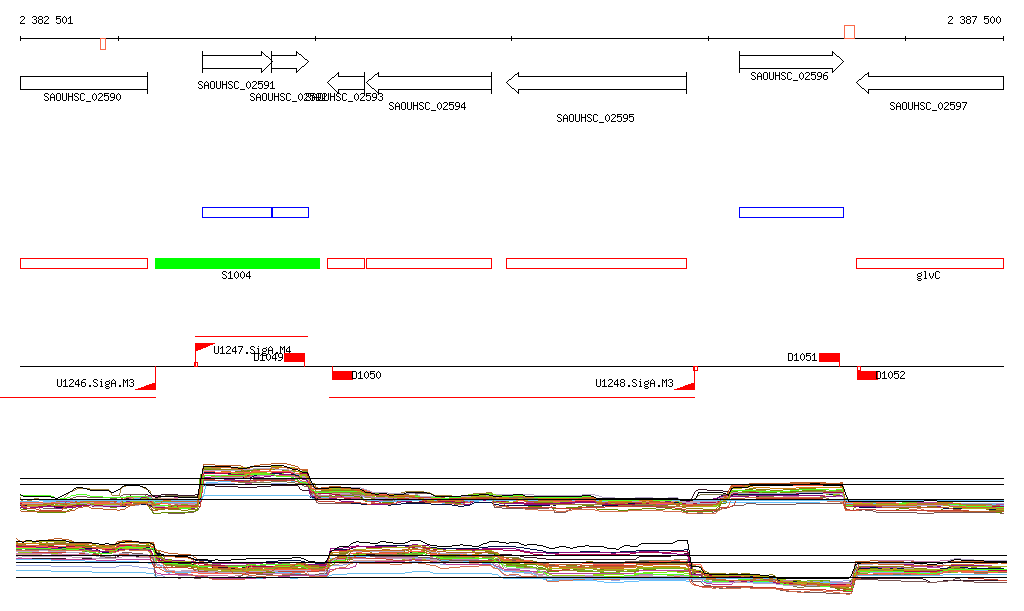Click the end coordinate 2 387 500

point(974,20)
